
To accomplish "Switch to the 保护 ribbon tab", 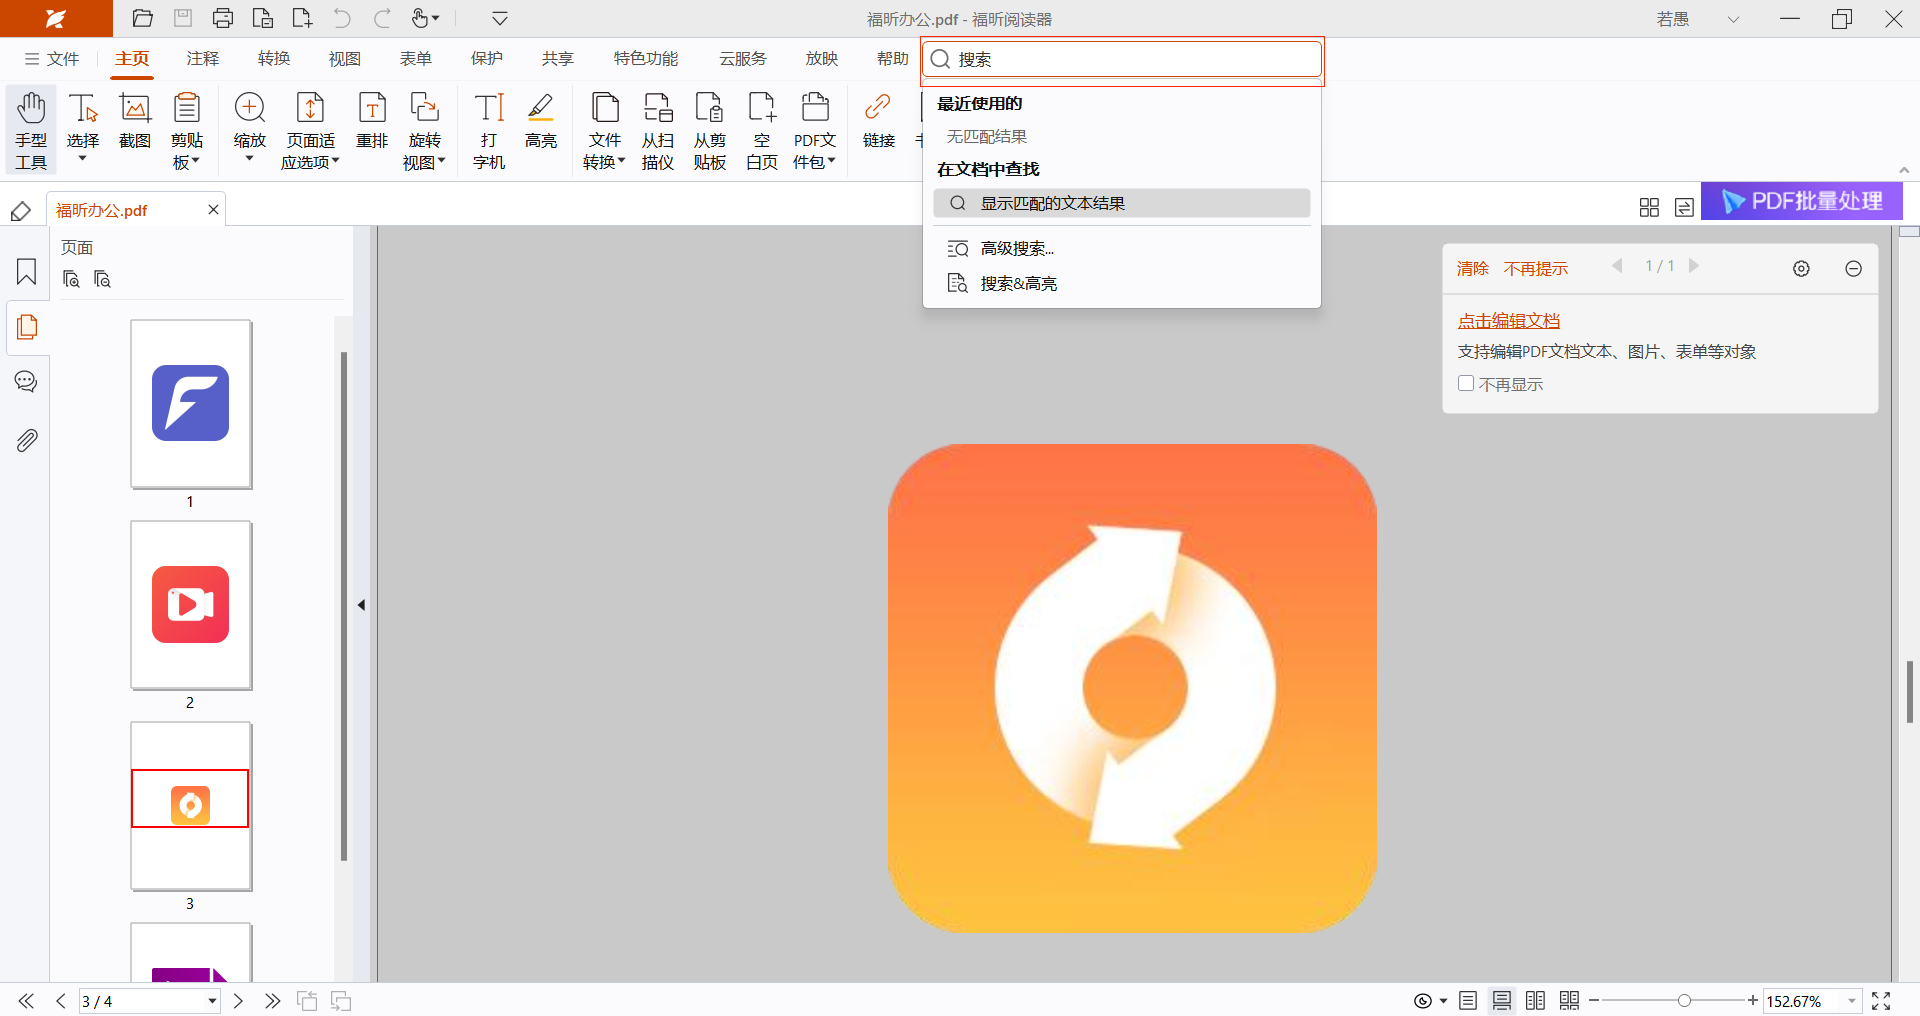I will pos(487,59).
